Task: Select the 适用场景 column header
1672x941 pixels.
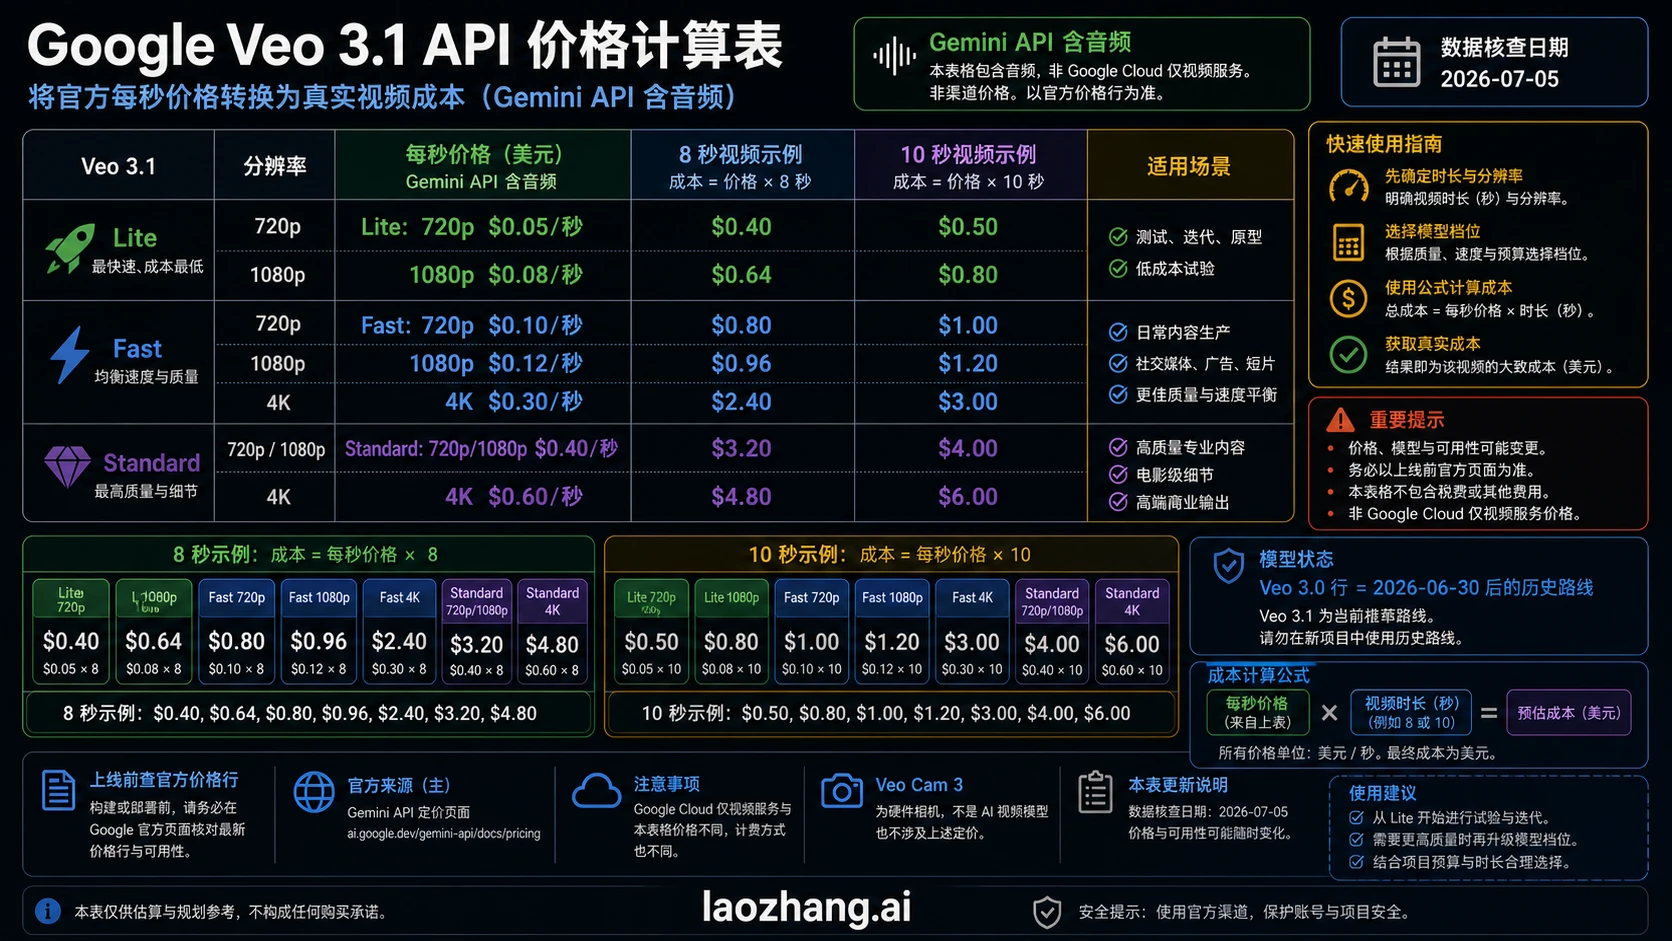Action: [1189, 165]
